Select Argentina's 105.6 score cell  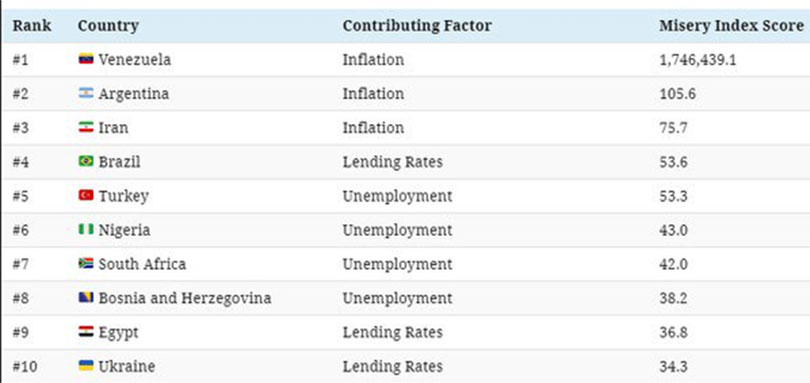click(x=677, y=94)
